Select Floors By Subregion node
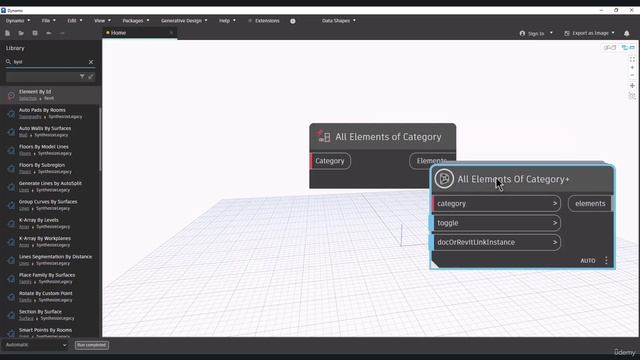 pyautogui.click(x=50, y=168)
